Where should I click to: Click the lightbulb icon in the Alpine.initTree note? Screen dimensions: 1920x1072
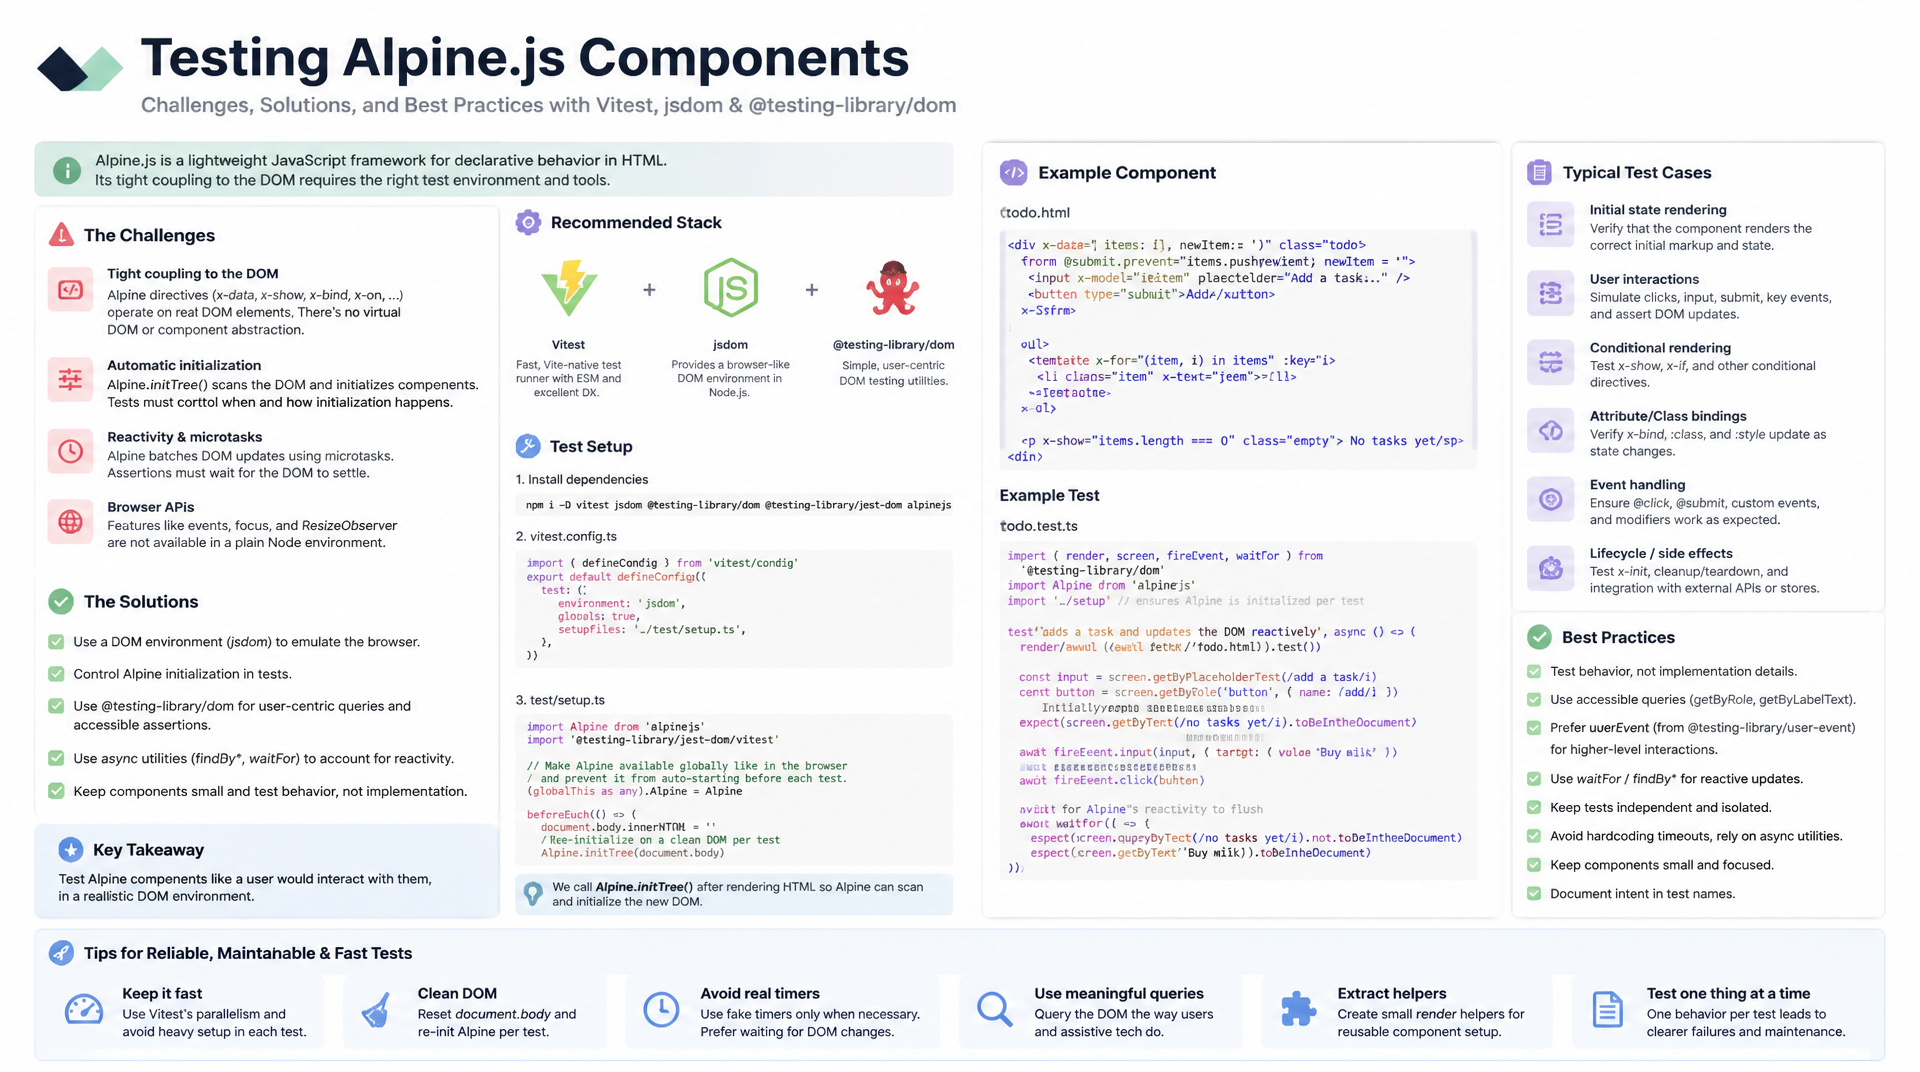pyautogui.click(x=534, y=893)
